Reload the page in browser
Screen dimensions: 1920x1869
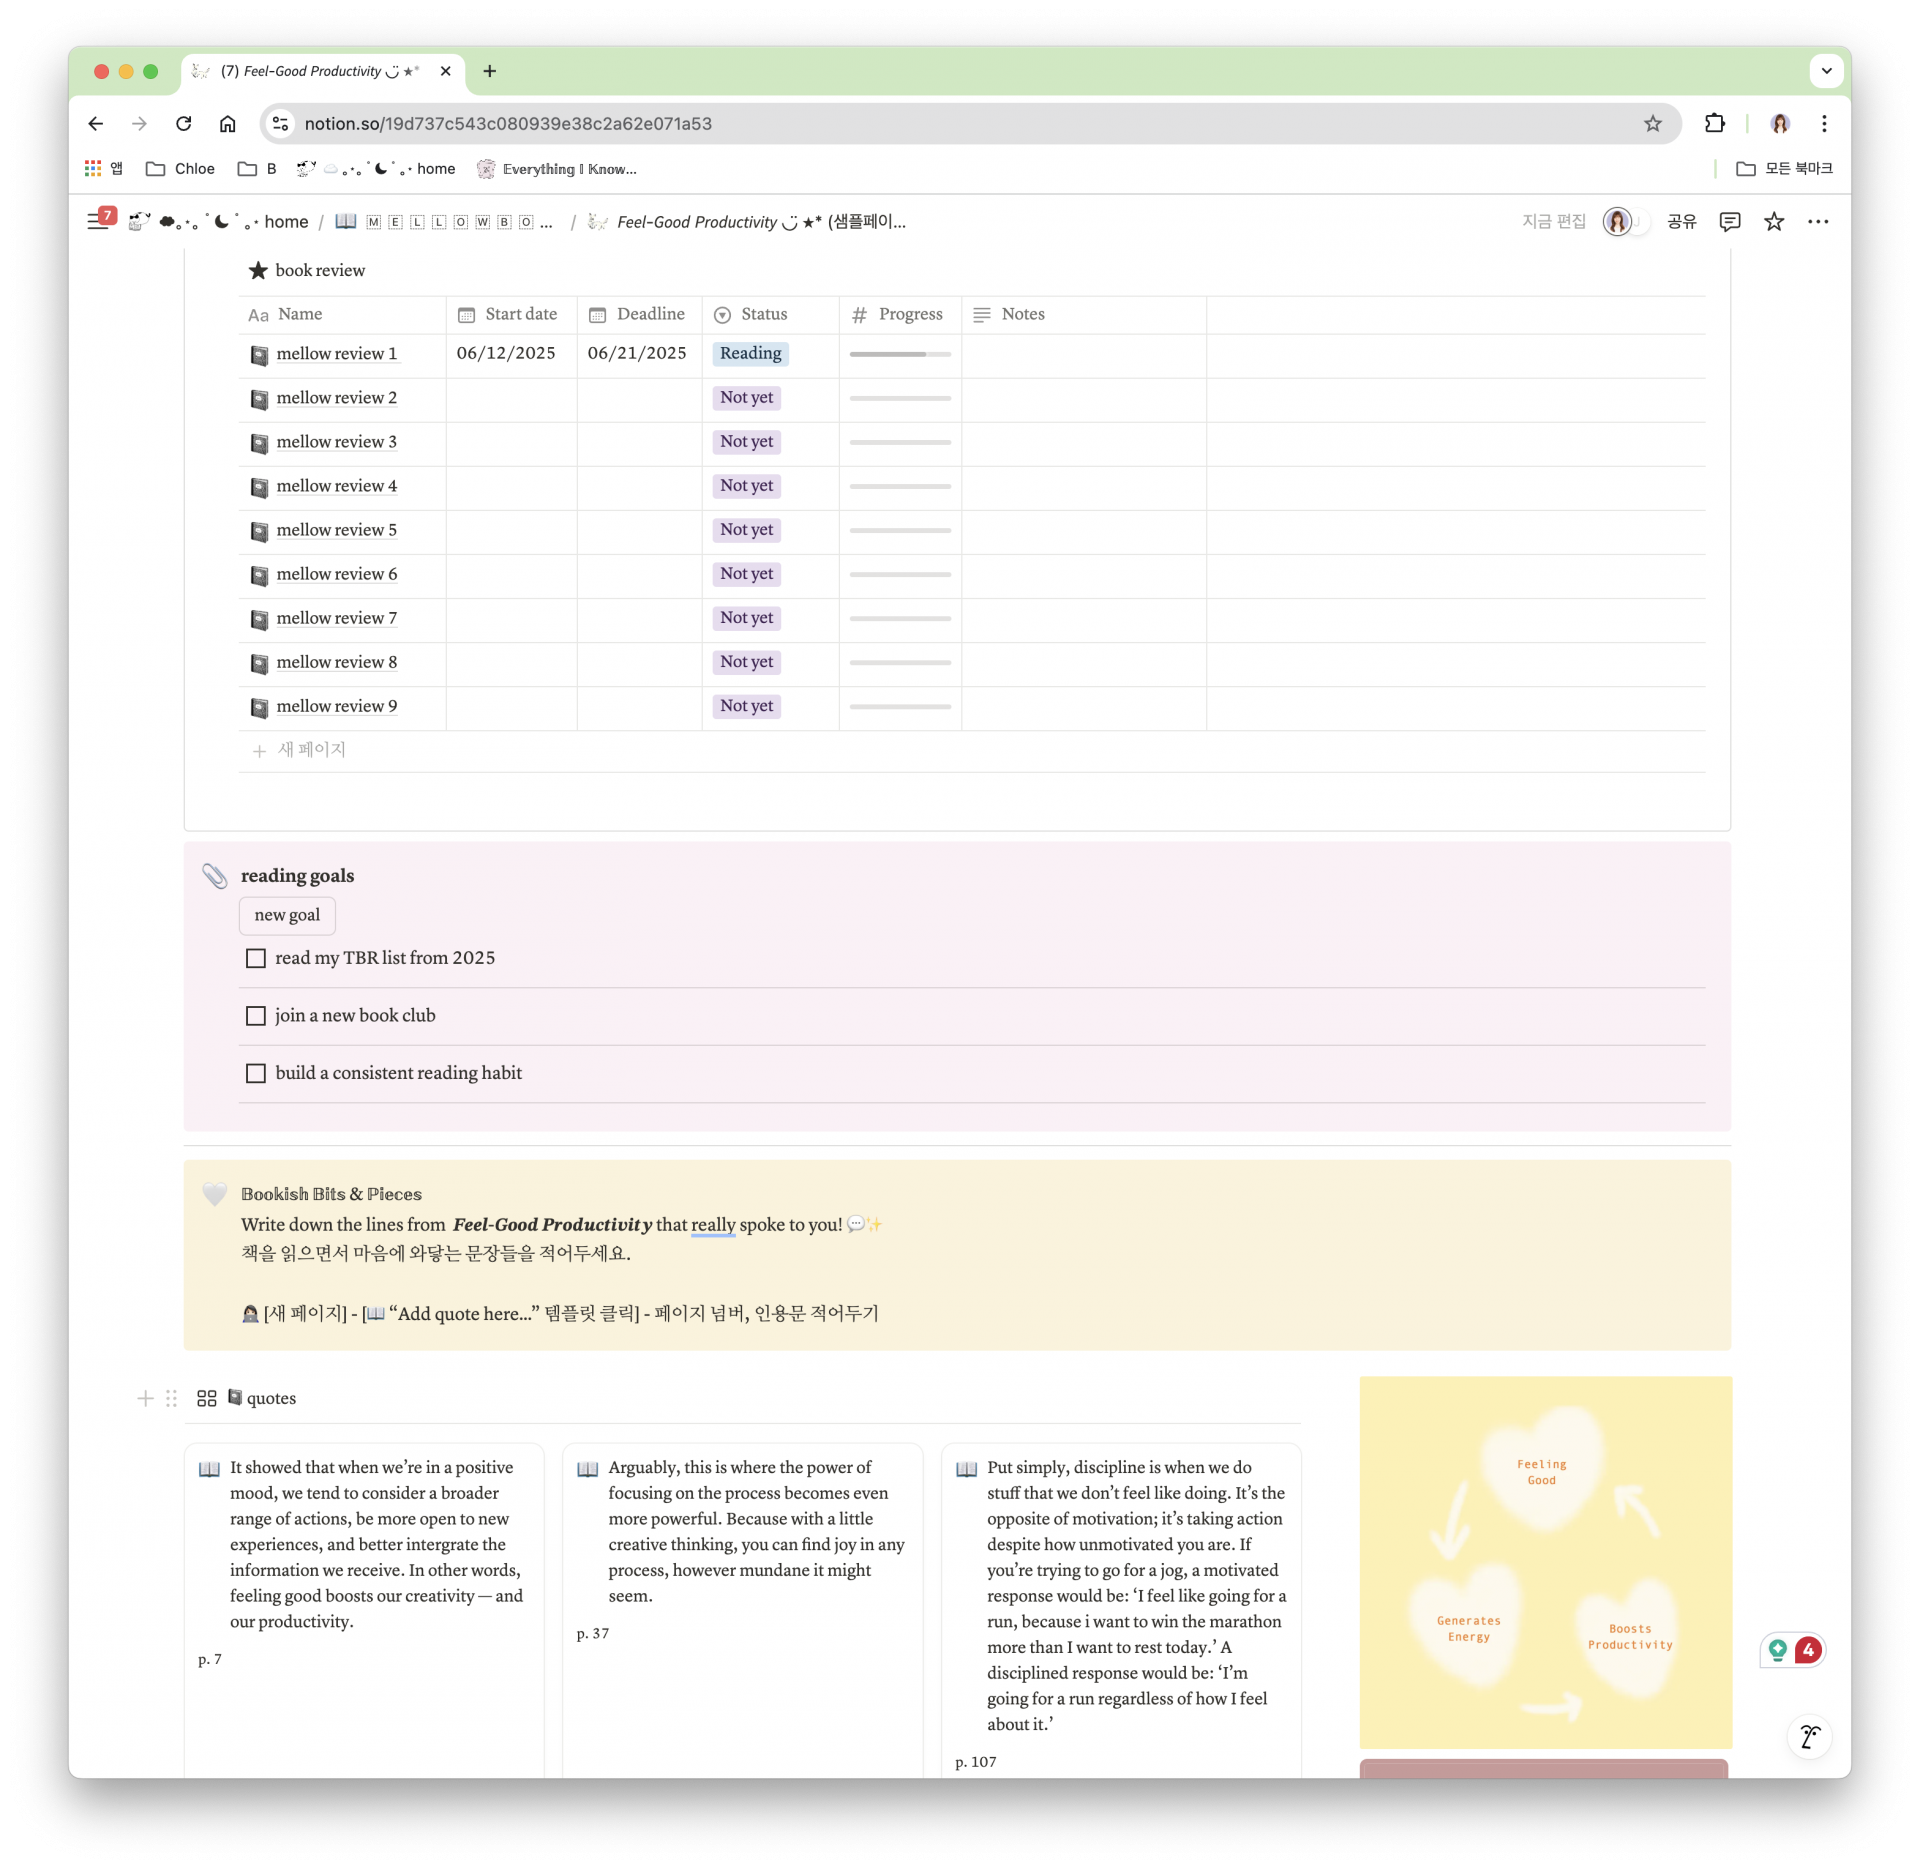click(x=183, y=123)
